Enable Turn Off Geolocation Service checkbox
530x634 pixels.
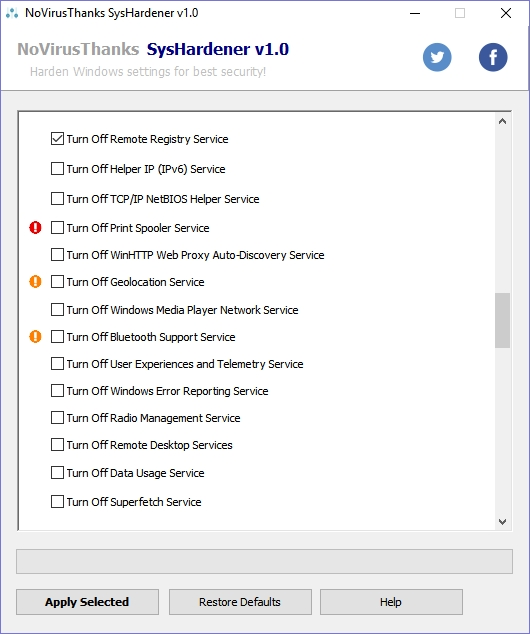click(x=57, y=281)
